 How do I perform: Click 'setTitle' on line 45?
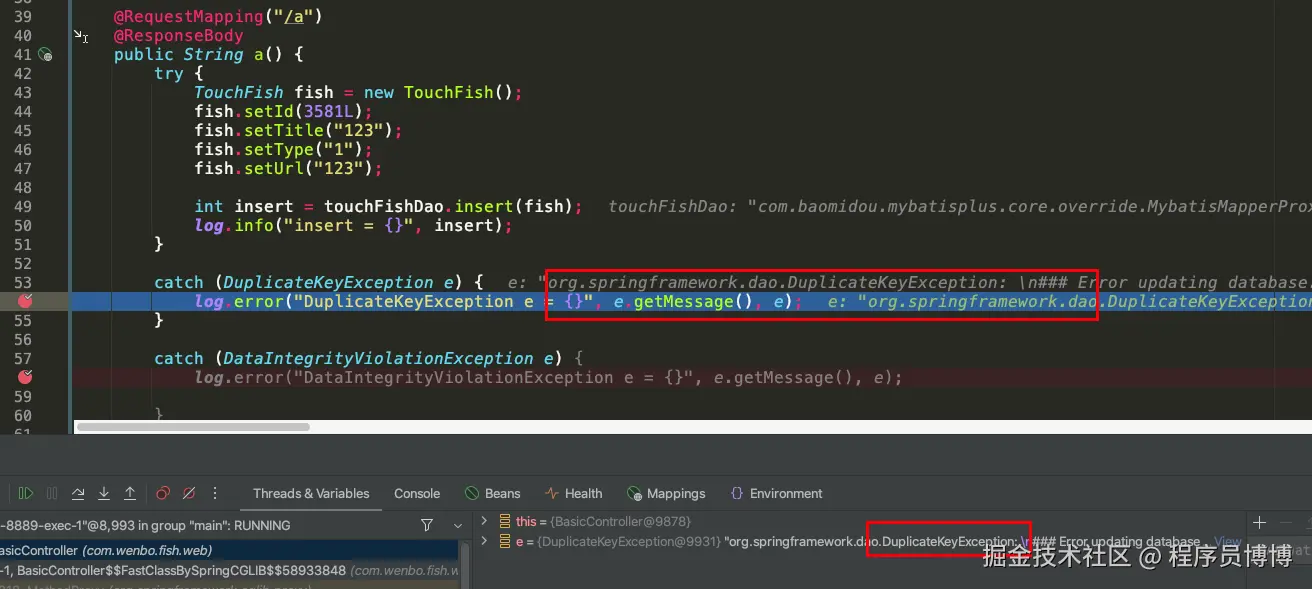pyautogui.click(x=284, y=130)
